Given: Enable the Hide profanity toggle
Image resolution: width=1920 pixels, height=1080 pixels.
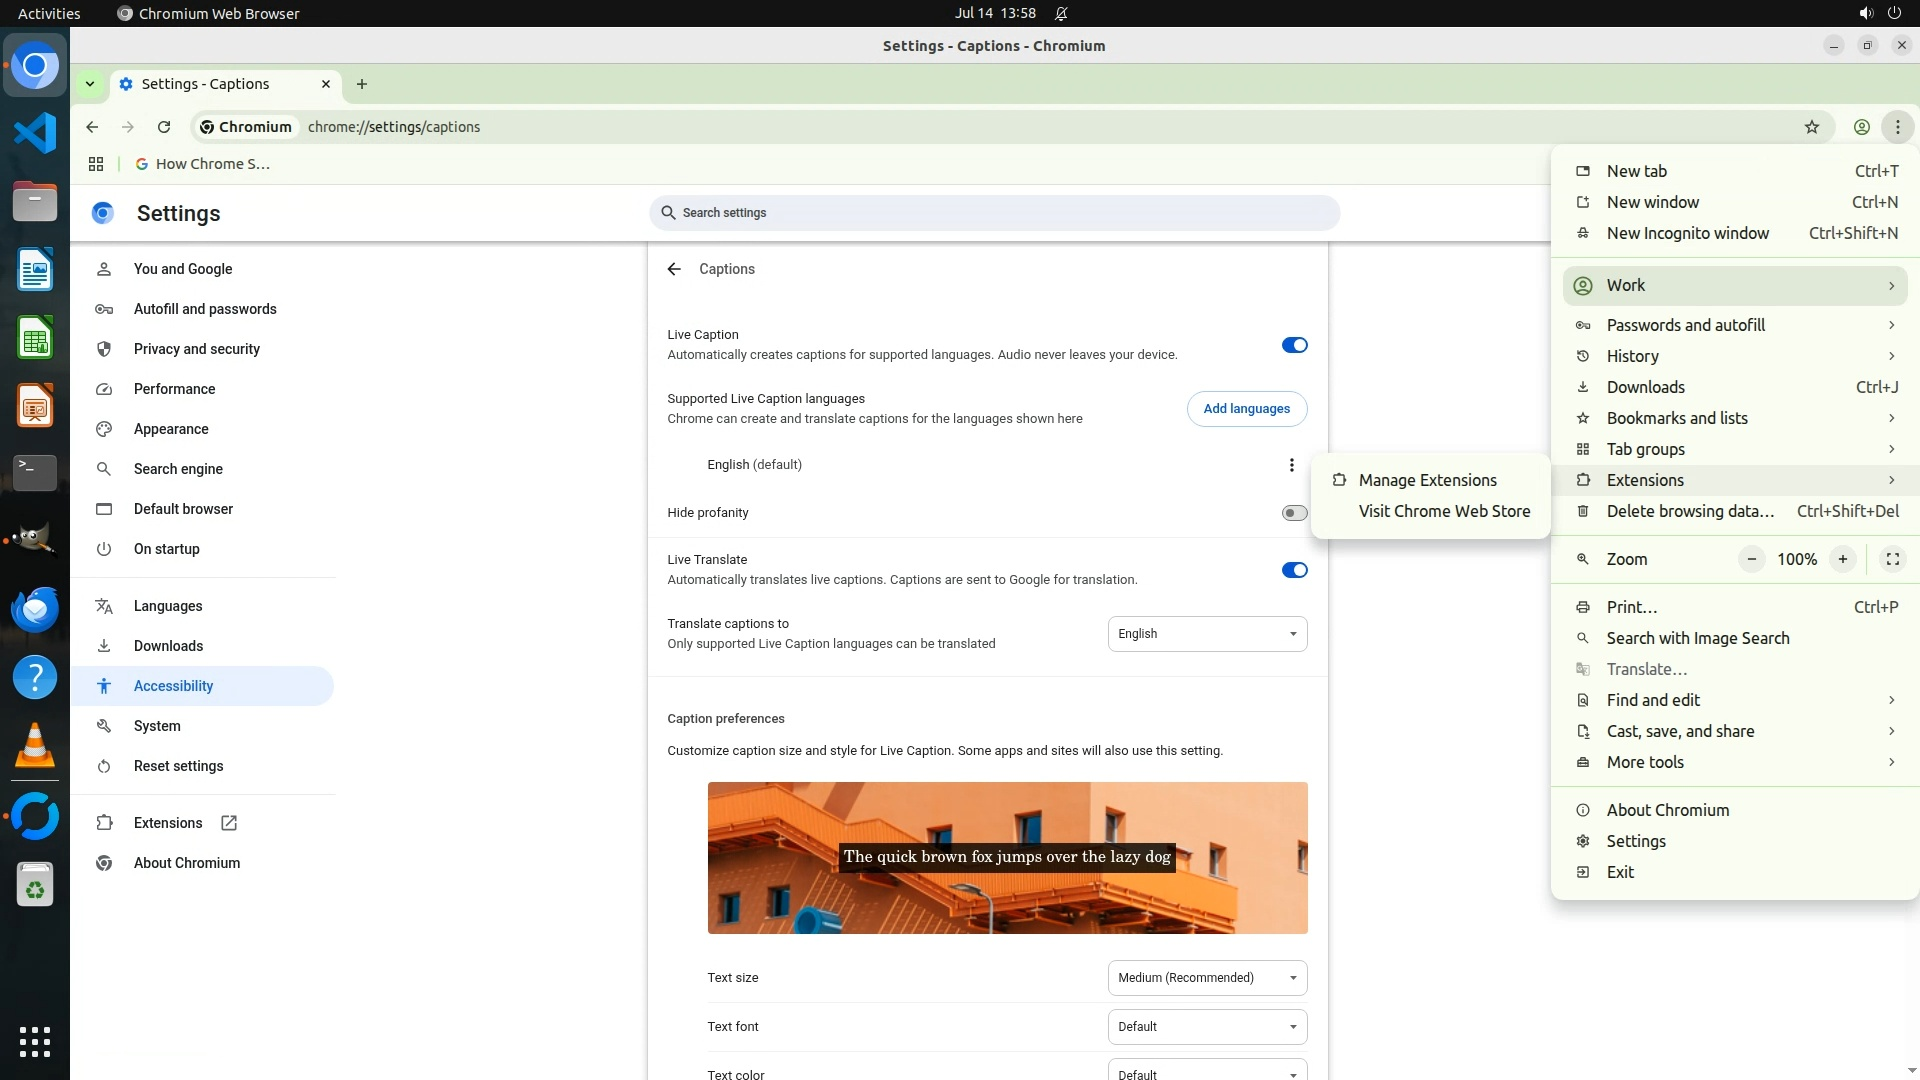Looking at the screenshot, I should coord(1294,513).
